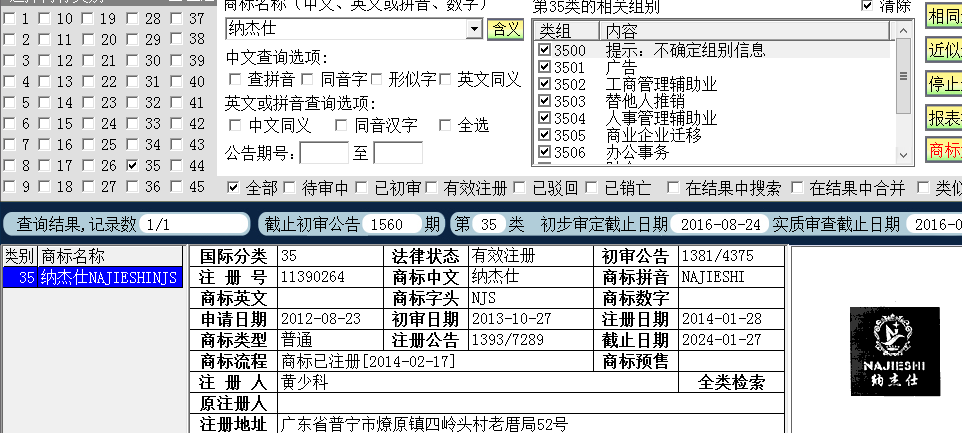Click the 全类检索 link
962x433 pixels.
731,383
